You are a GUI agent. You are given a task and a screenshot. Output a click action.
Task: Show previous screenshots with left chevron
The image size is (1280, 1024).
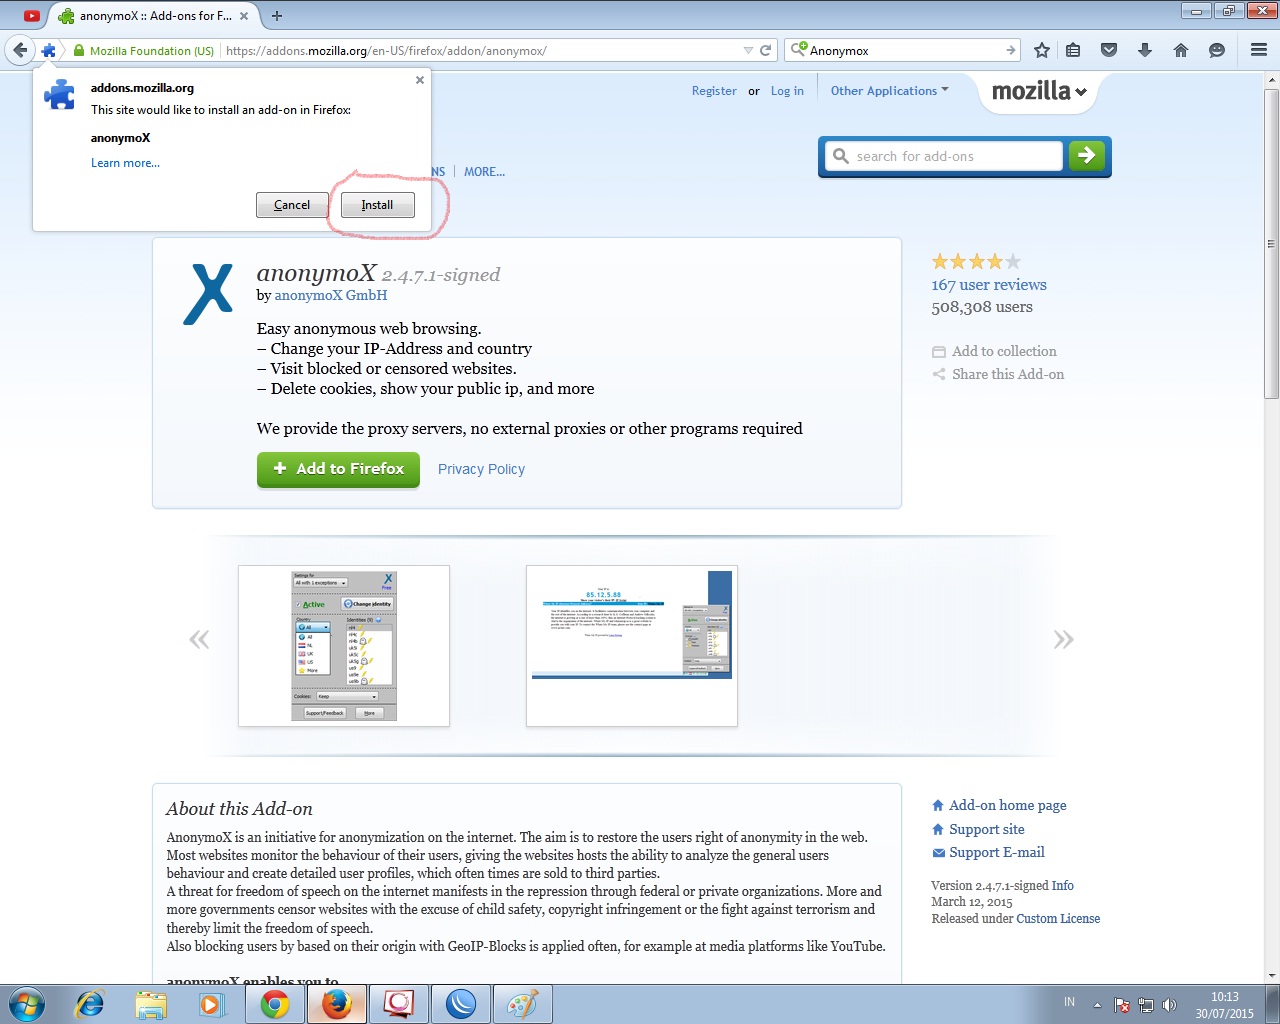(x=199, y=639)
